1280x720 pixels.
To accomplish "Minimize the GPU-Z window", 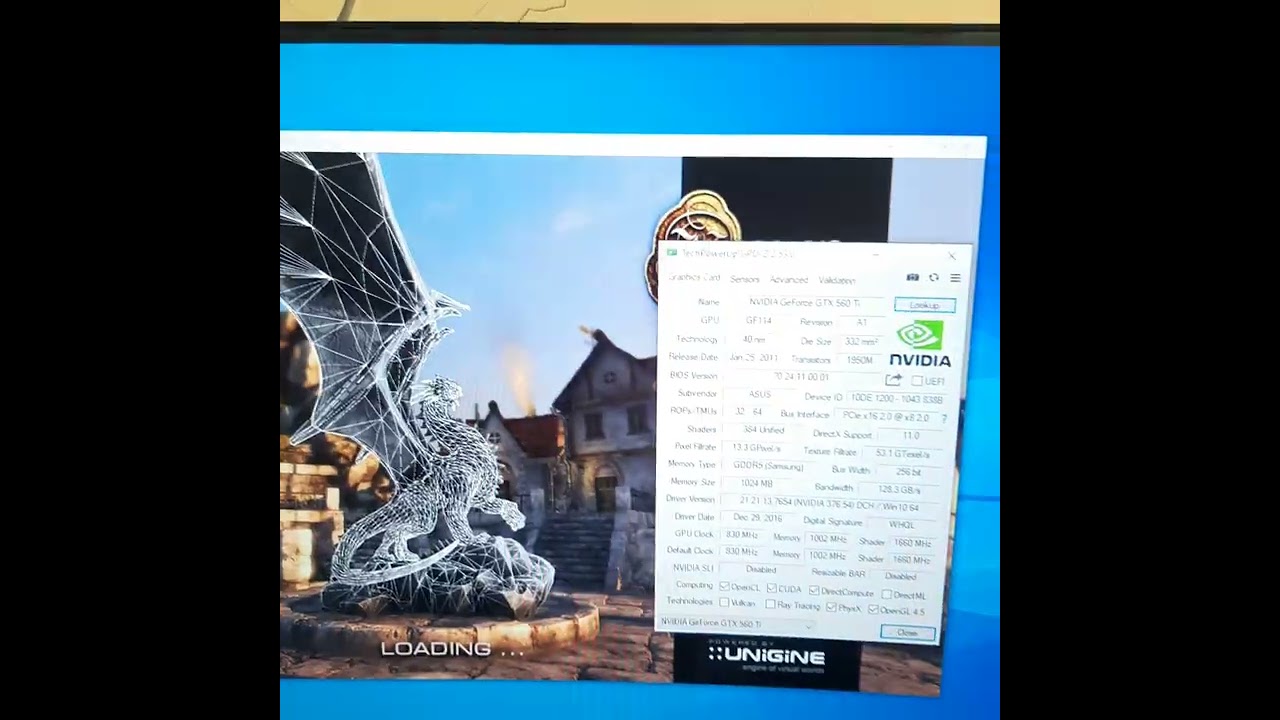I will [876, 255].
